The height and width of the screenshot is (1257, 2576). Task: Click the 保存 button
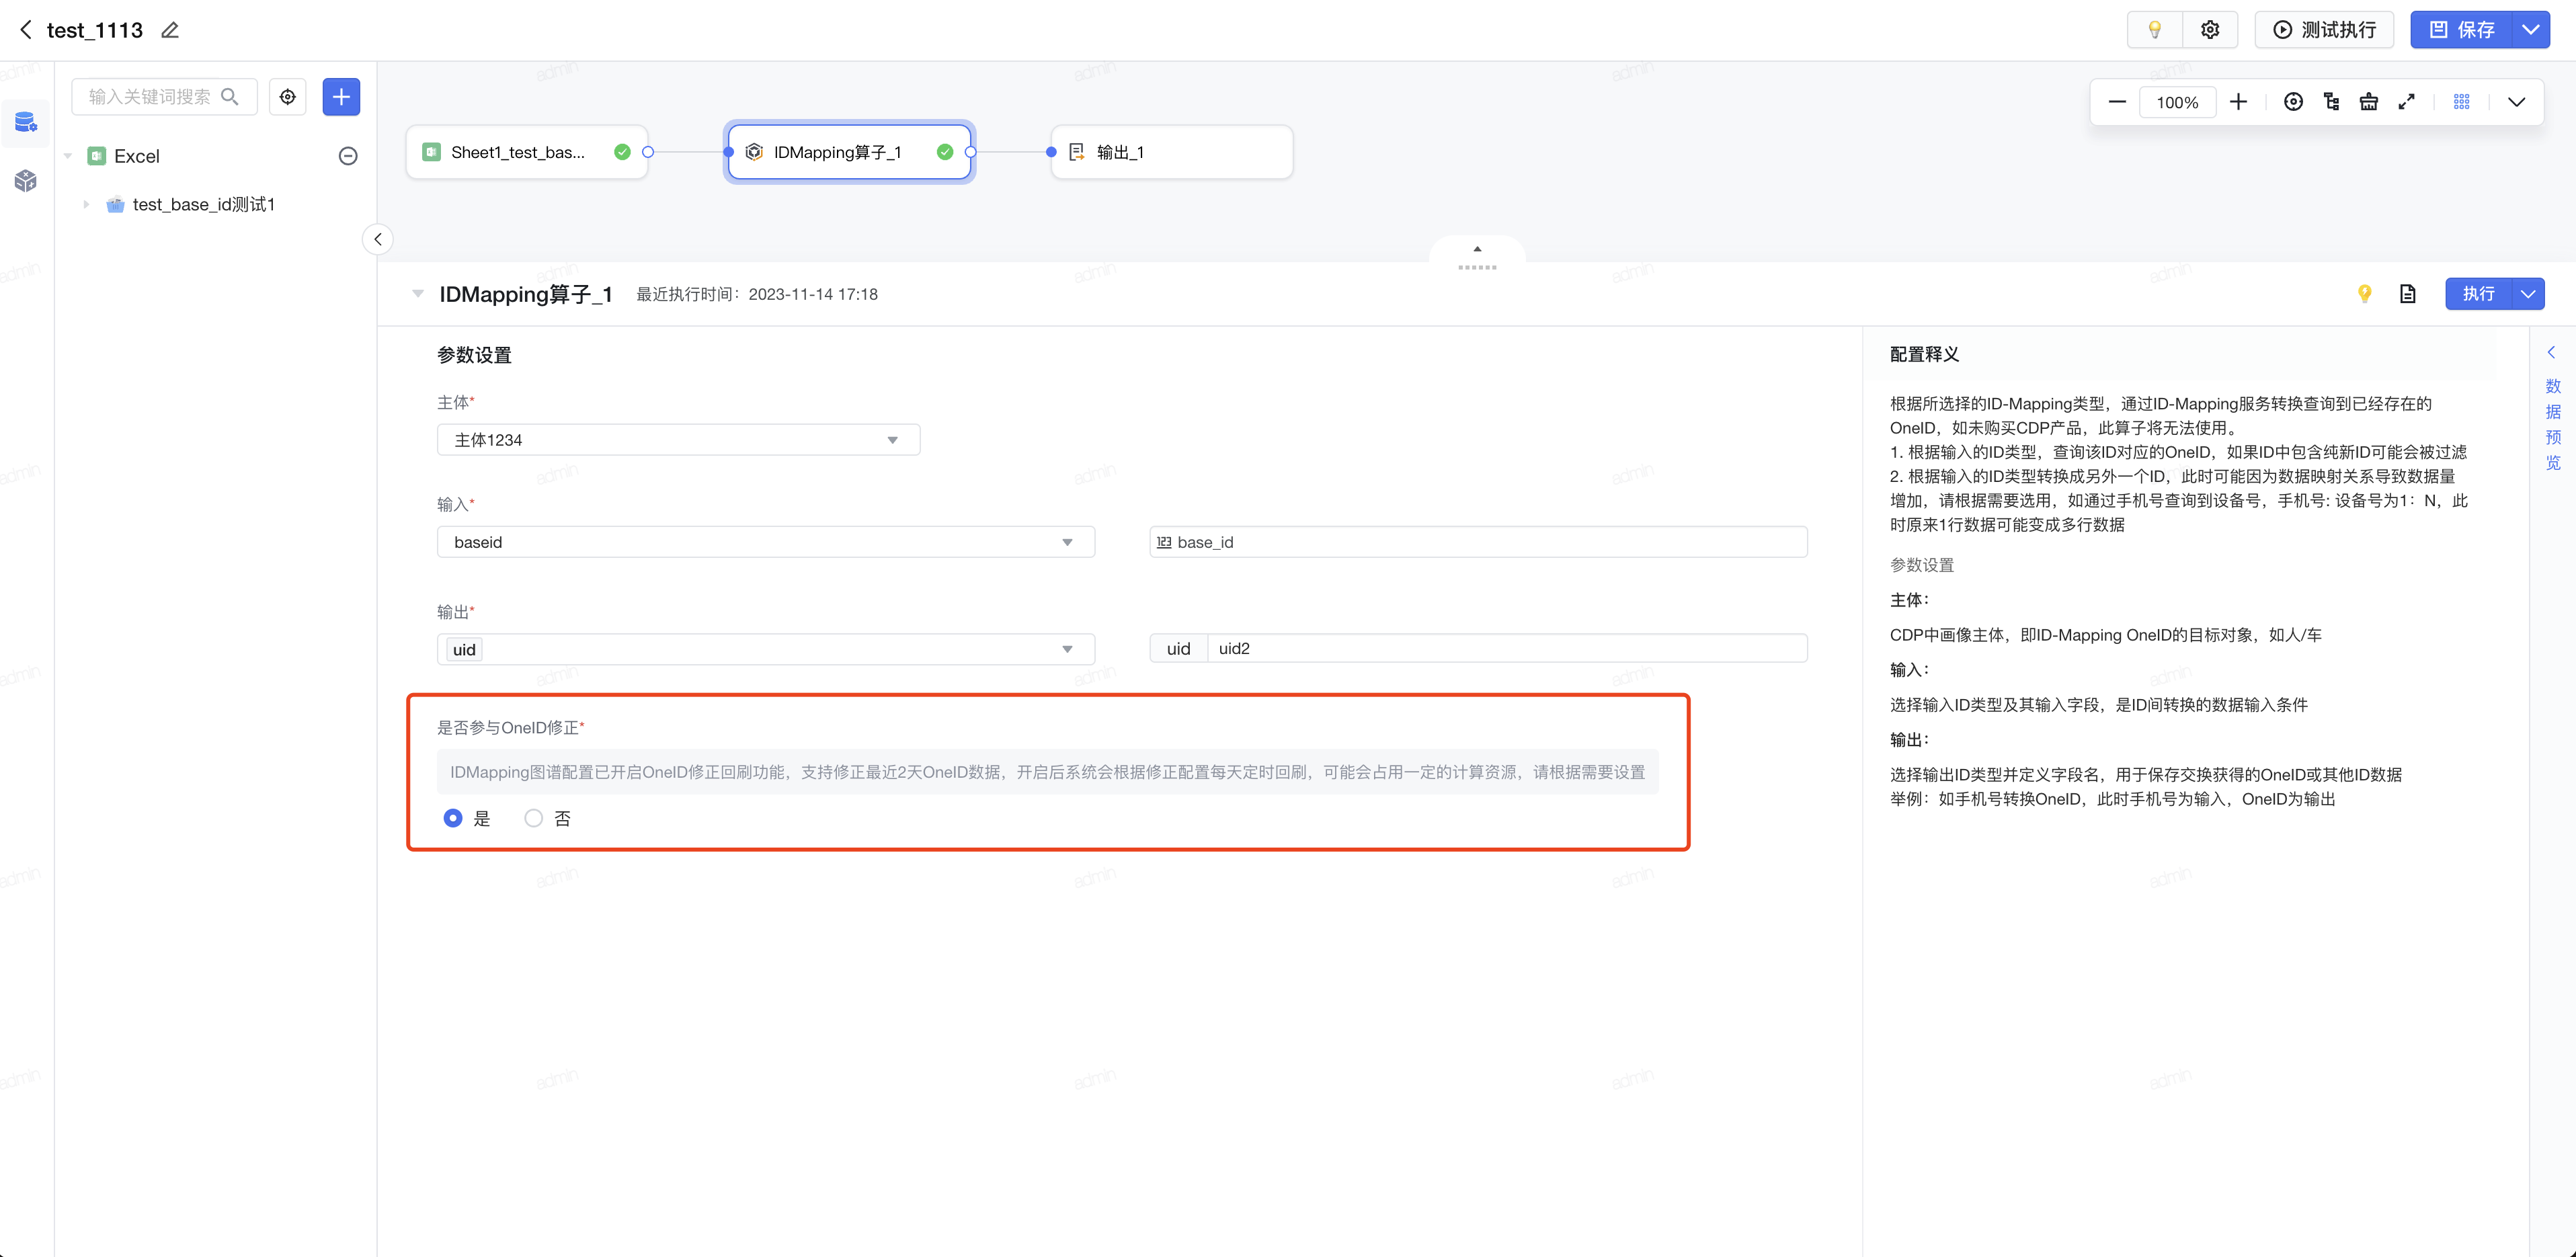click(2461, 30)
